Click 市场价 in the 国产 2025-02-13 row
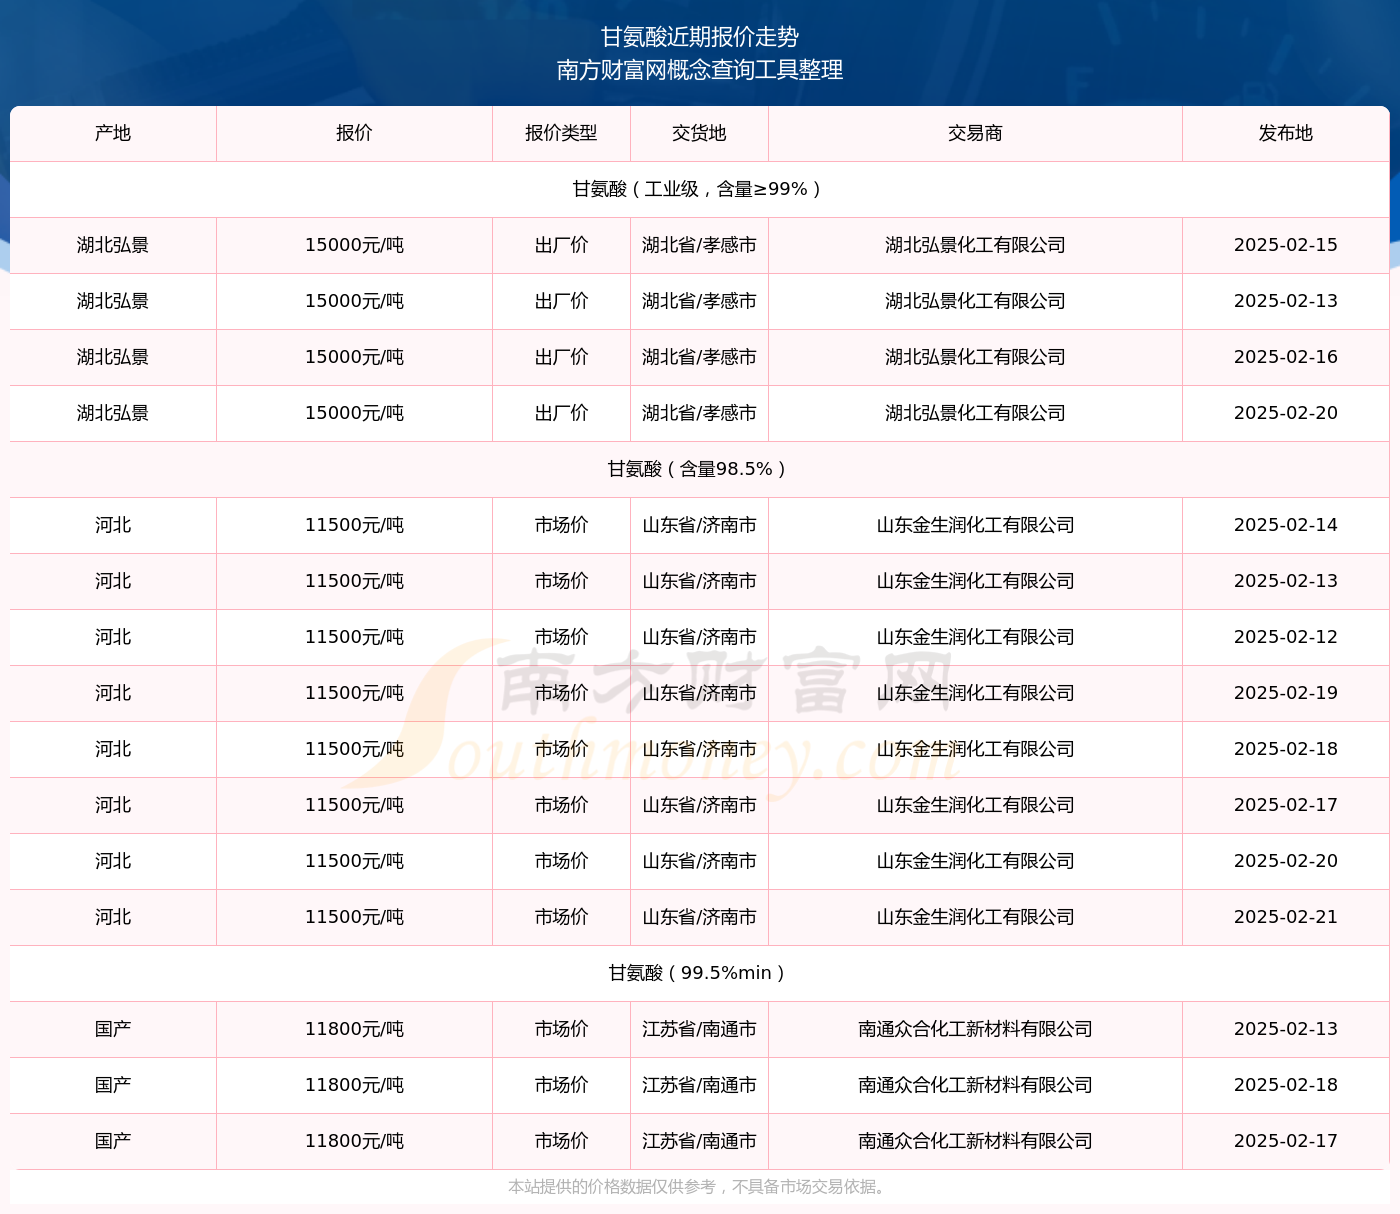Screen dimensions: 1400x1214 [x=561, y=1029]
